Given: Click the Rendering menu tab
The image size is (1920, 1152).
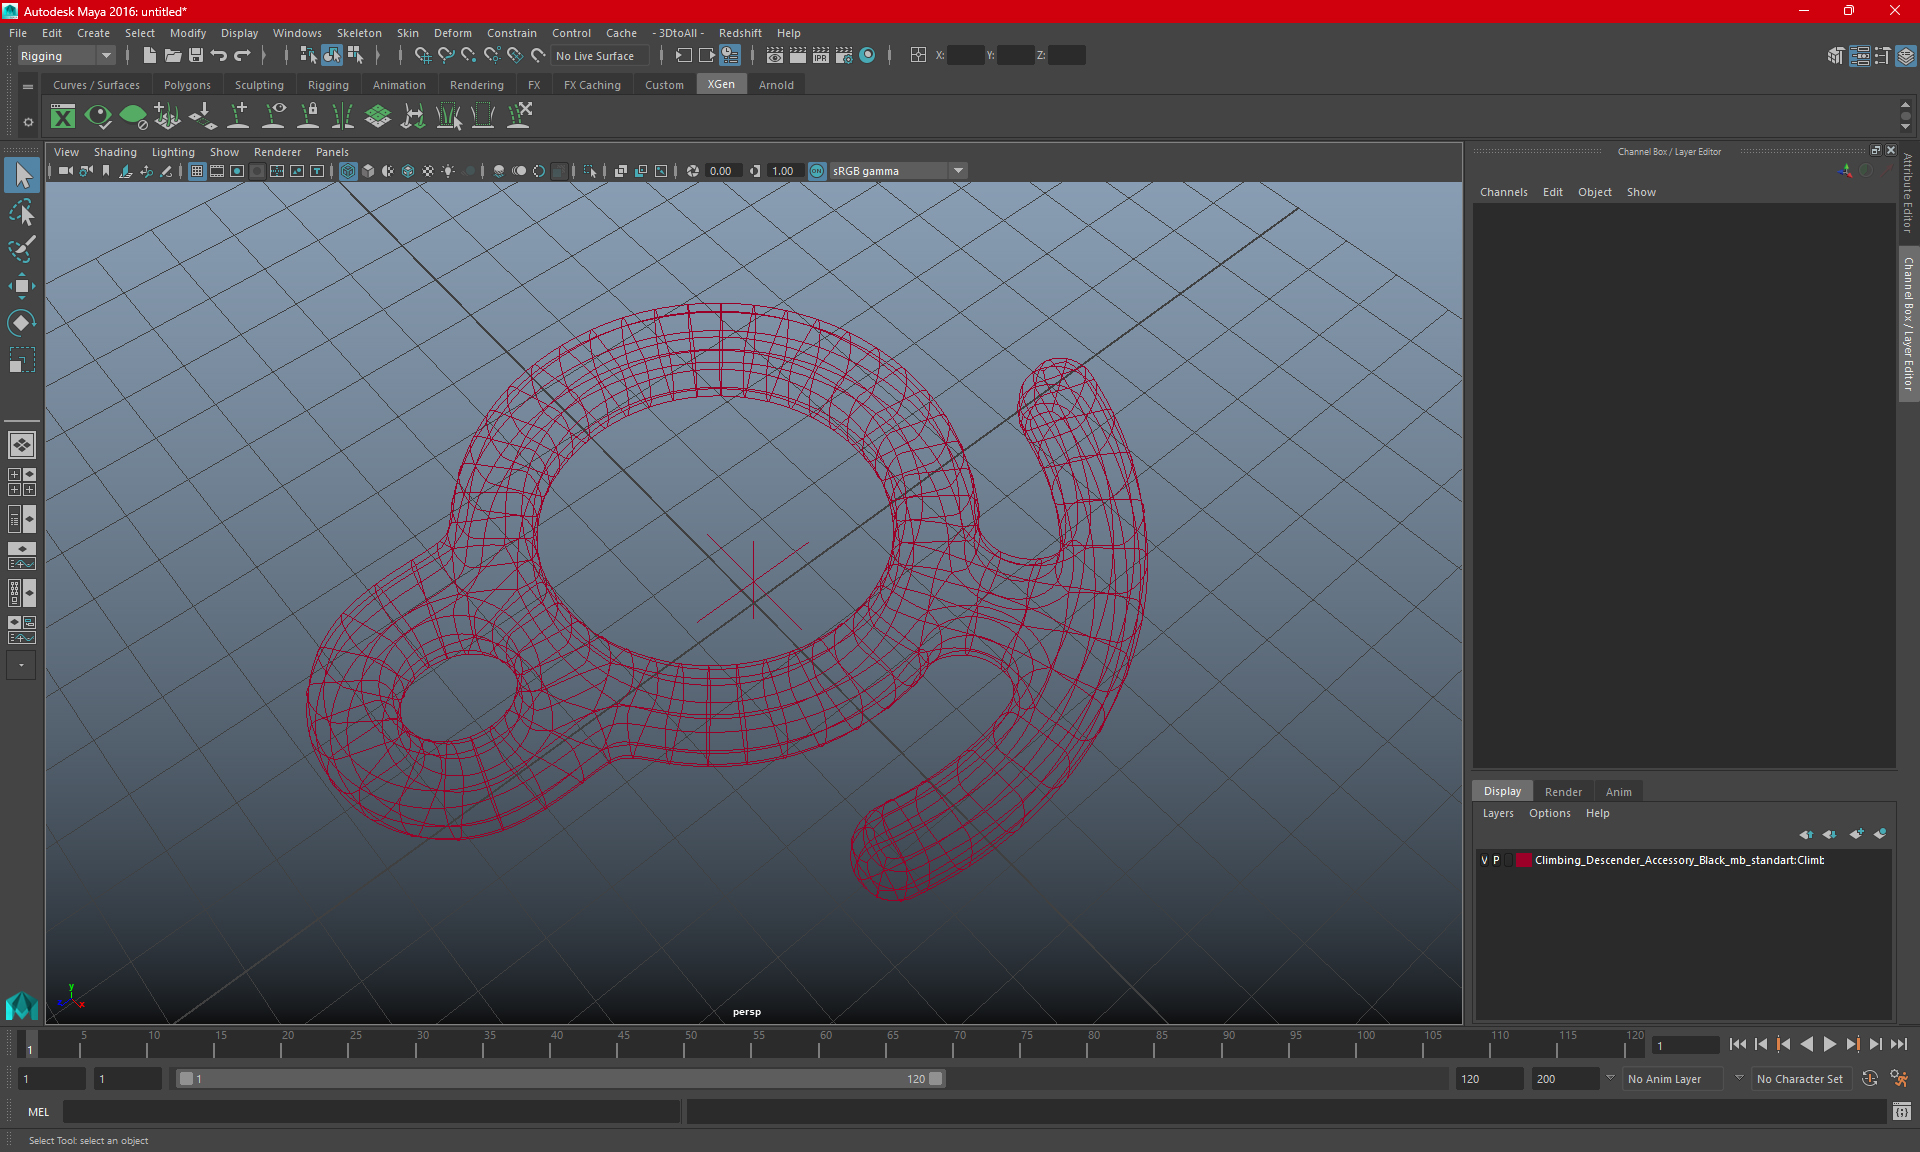Looking at the screenshot, I should coord(476,85).
